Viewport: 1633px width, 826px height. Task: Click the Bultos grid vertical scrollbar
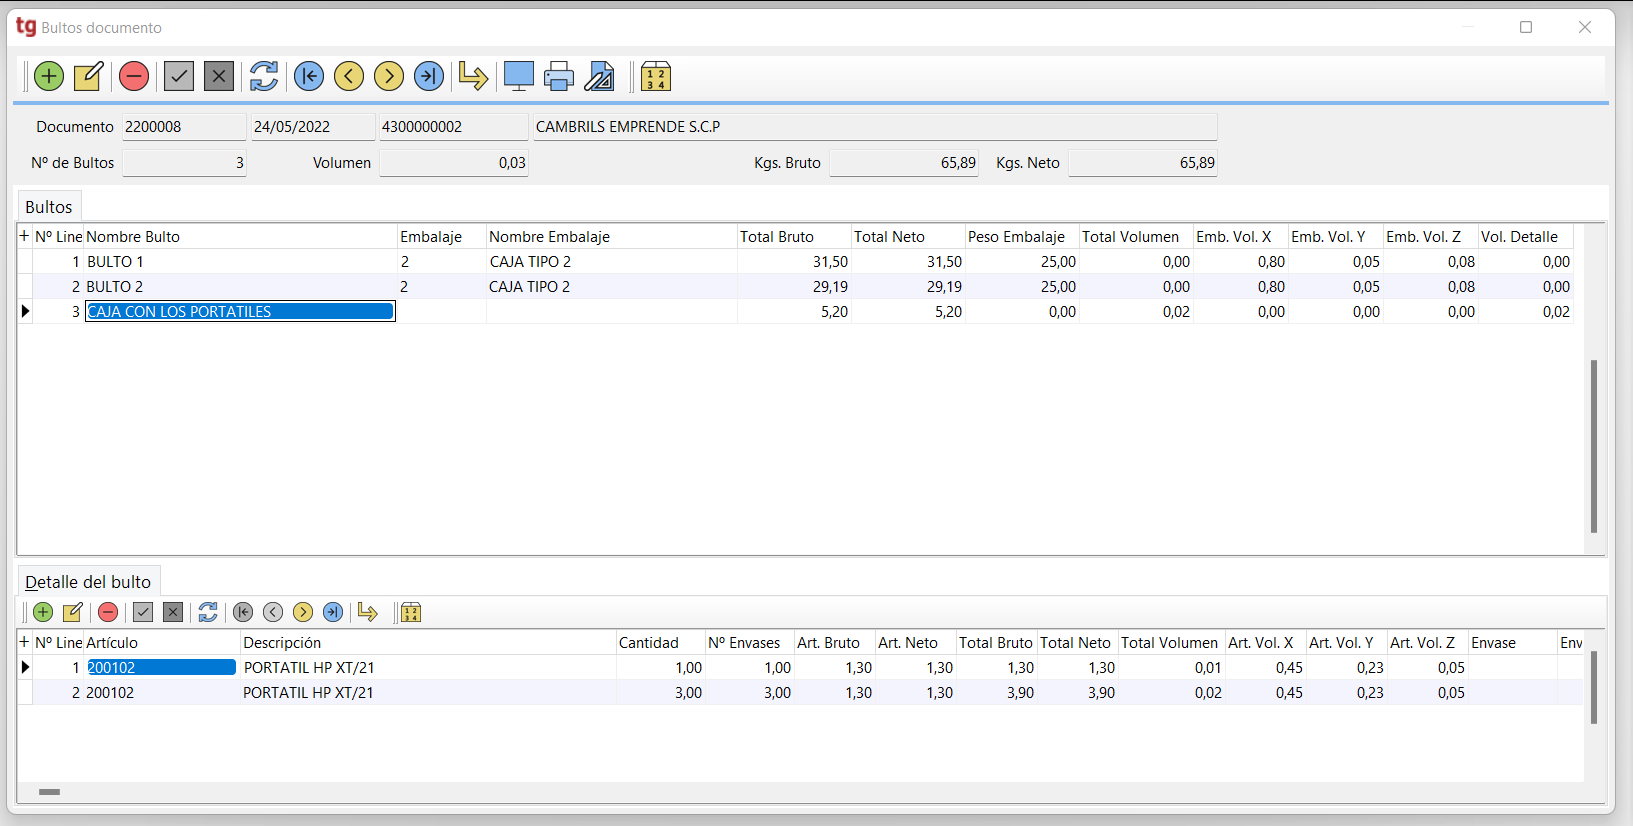(x=1594, y=446)
